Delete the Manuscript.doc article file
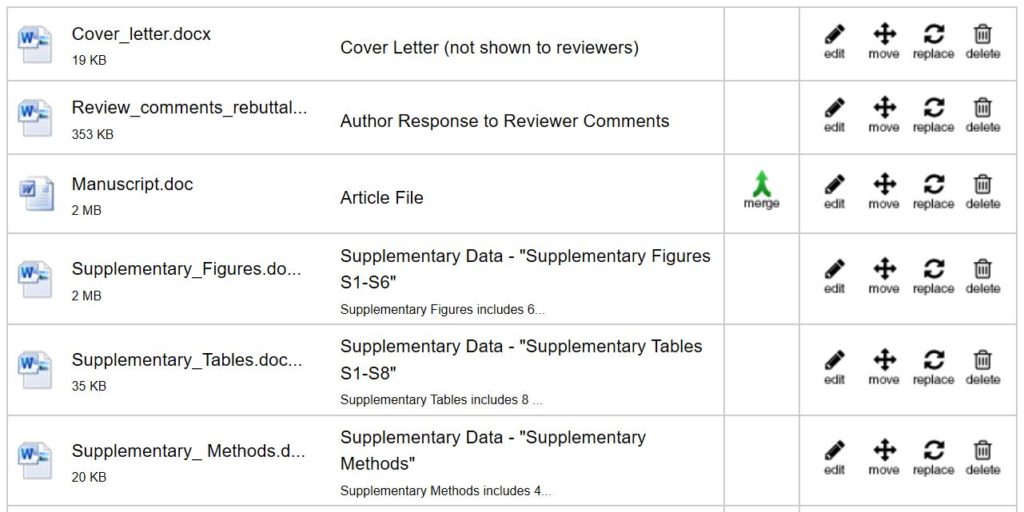Viewport: 1024px width, 512px height. [983, 192]
